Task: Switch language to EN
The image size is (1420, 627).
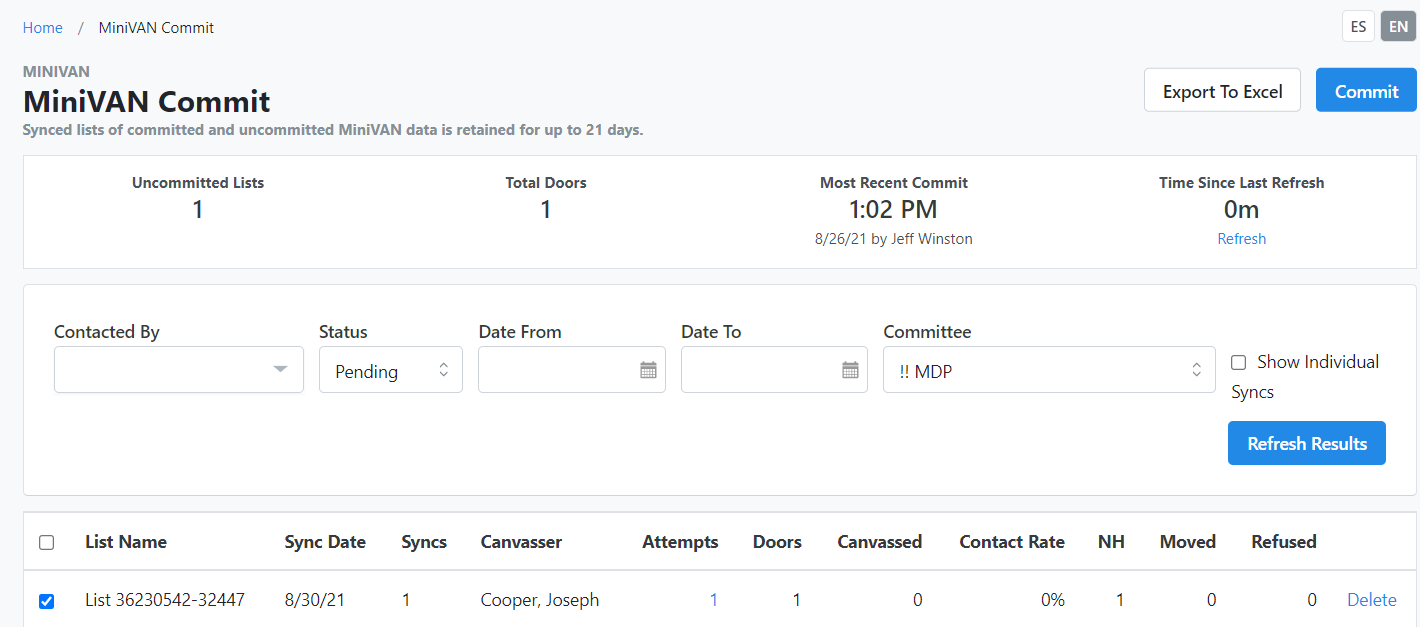Action: point(1398,27)
